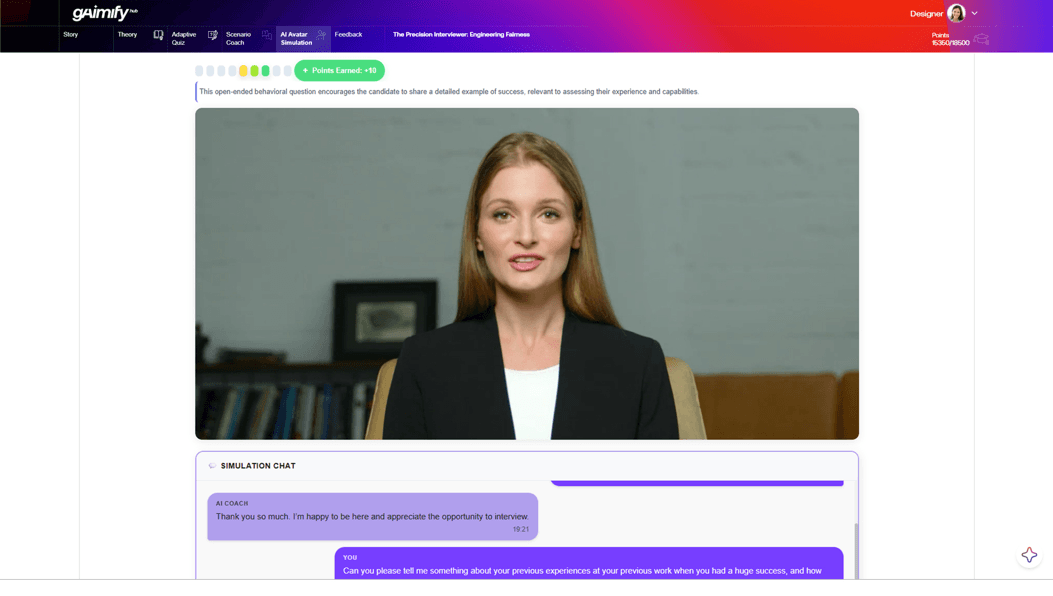Click the Points Earned +10 badge
Screen dimensions: 1053x596
point(338,70)
